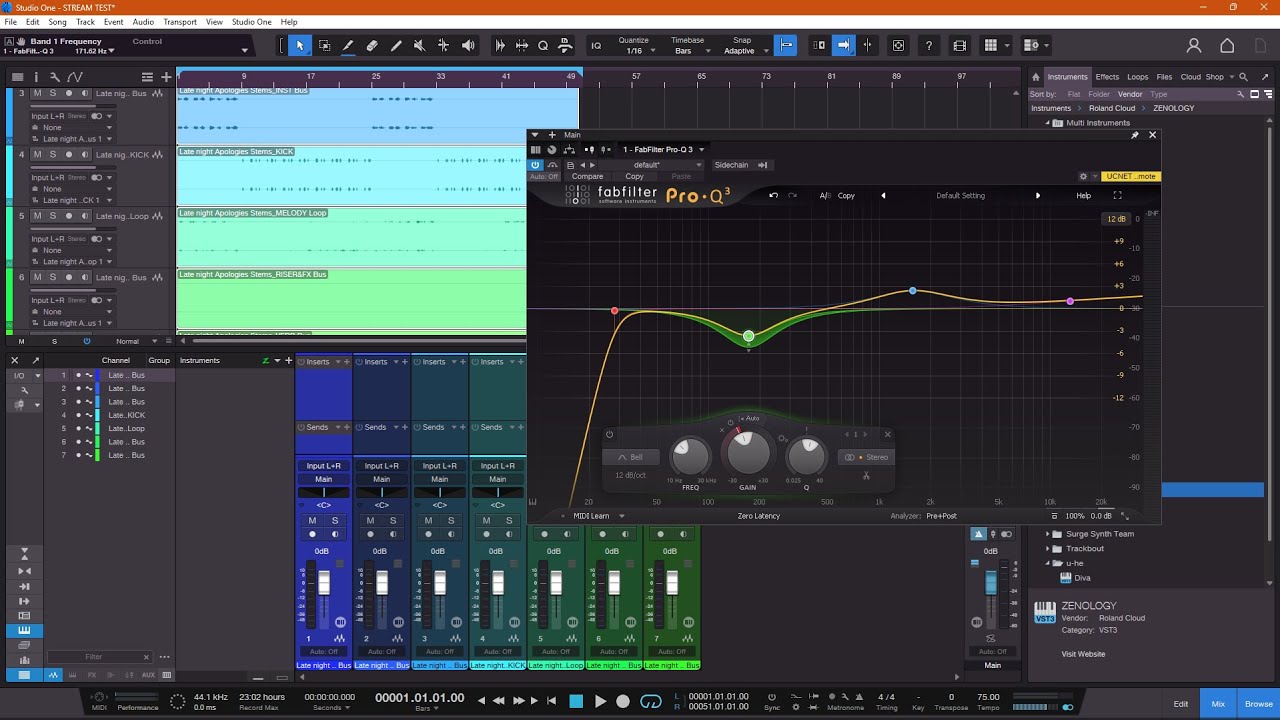Select the Listen speaker tool
Image resolution: width=1280 pixels, height=720 pixels.
(468, 45)
